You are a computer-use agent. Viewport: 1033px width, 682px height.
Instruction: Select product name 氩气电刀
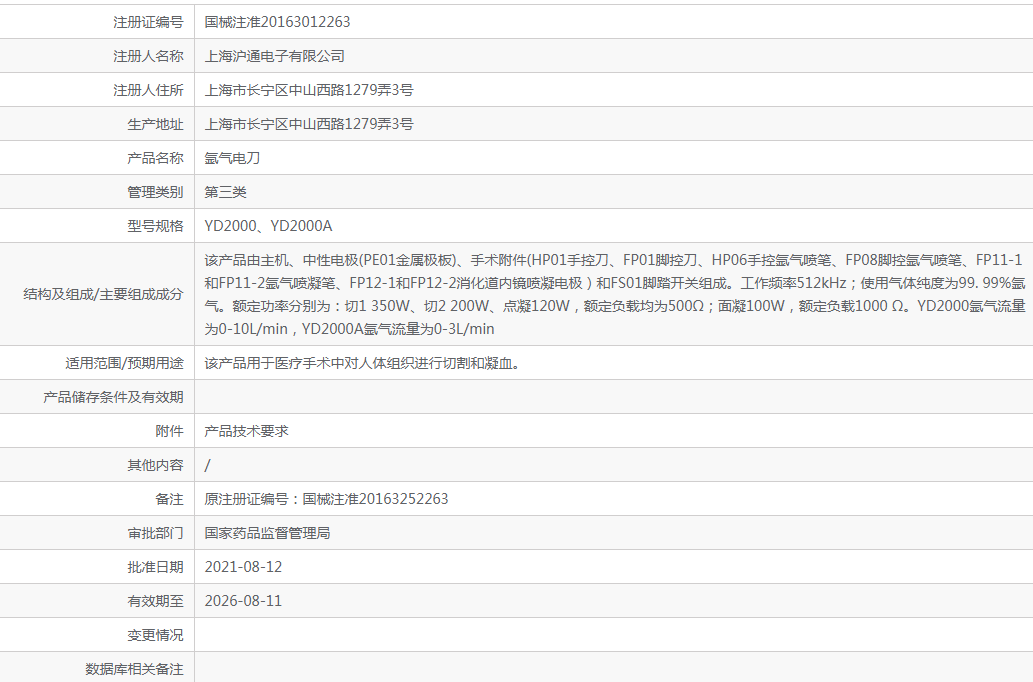coord(233,158)
